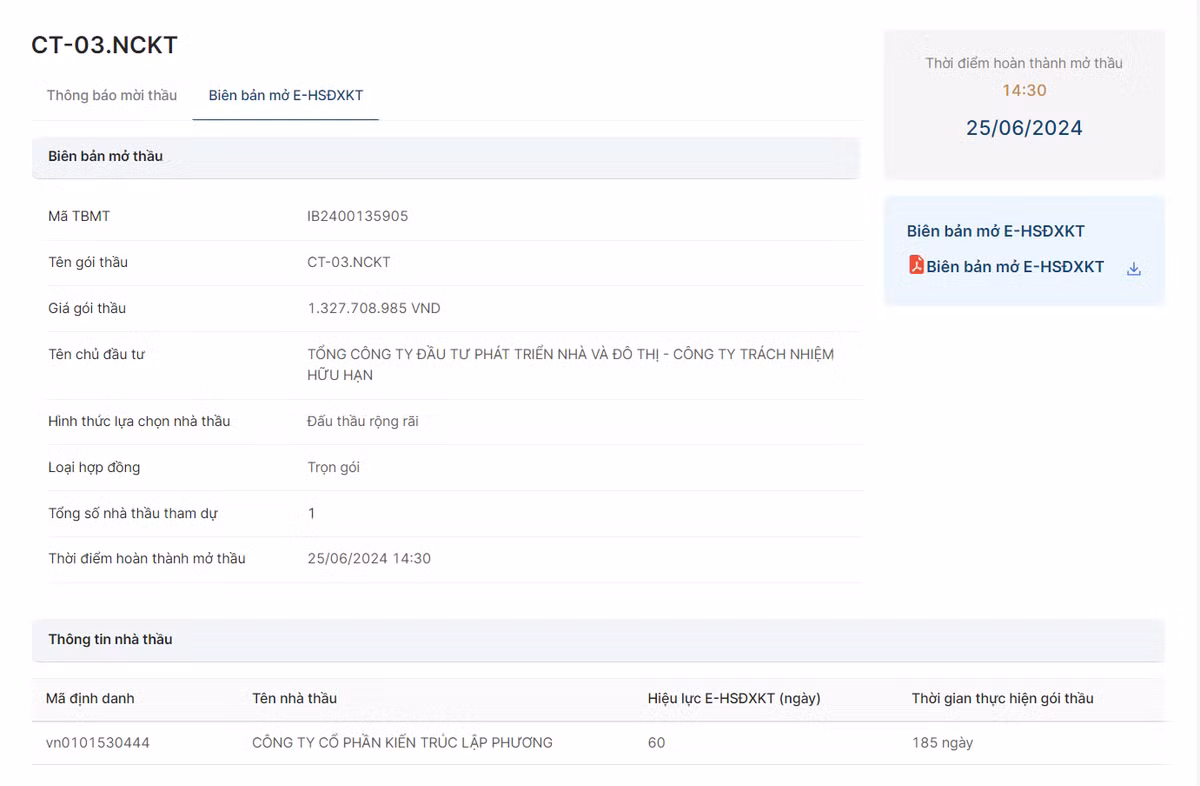Click the TBMT code IB2400135905
The image size is (1200, 786).
357,216
